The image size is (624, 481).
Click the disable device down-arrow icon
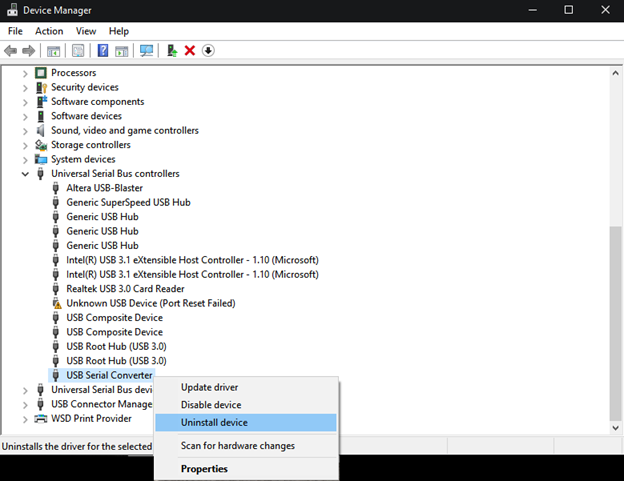208,51
